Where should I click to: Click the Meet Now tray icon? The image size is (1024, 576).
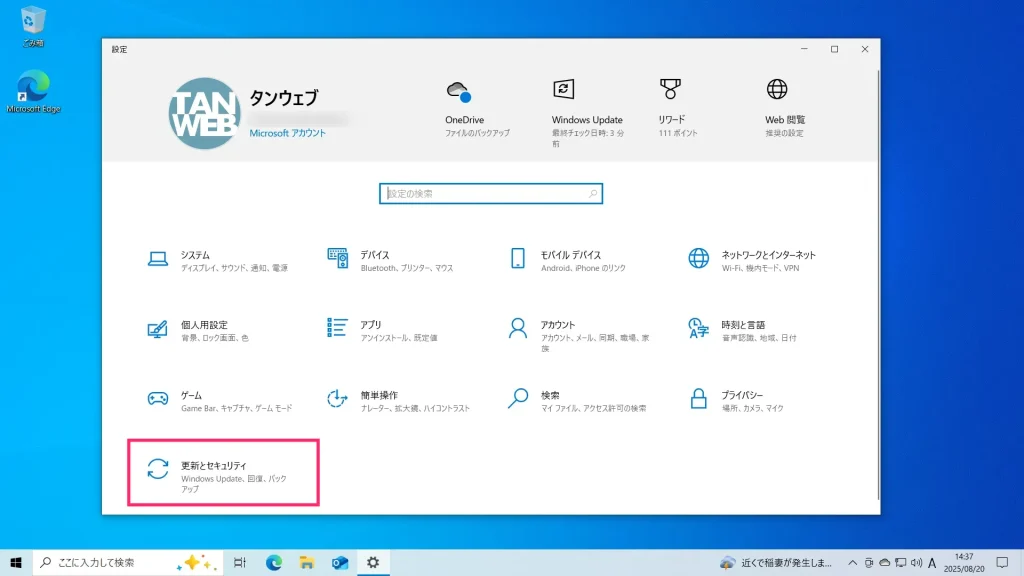coord(869,562)
